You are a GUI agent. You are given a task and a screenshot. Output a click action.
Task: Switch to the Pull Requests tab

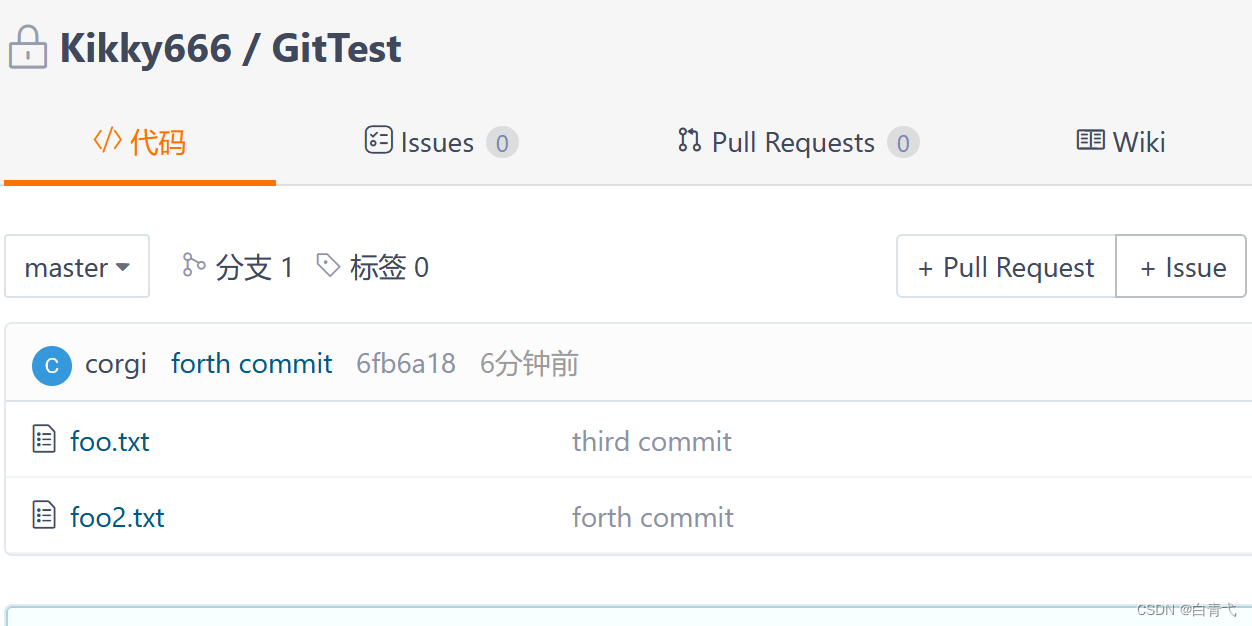click(798, 142)
